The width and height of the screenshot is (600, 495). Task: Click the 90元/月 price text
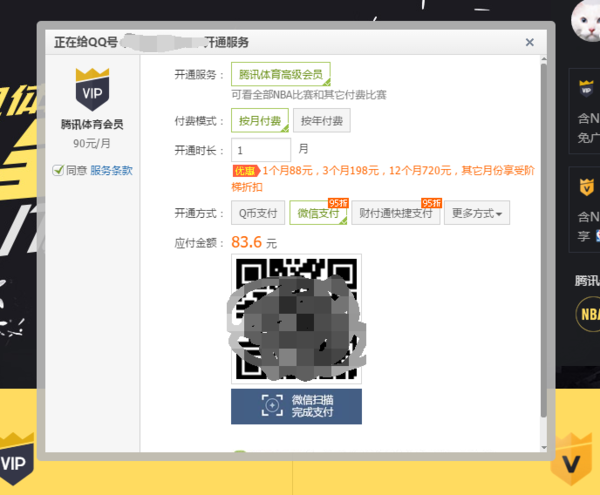pyautogui.click(x=92, y=143)
